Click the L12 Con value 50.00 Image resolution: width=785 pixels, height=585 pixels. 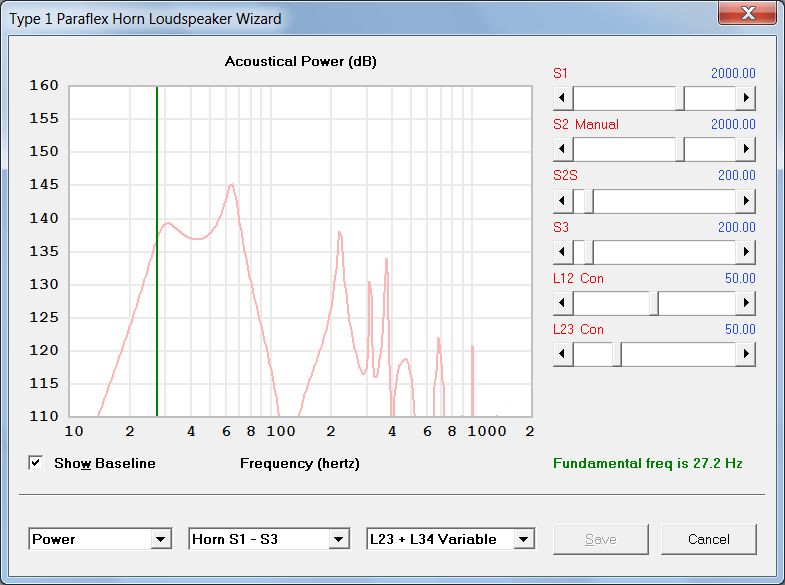(x=740, y=278)
